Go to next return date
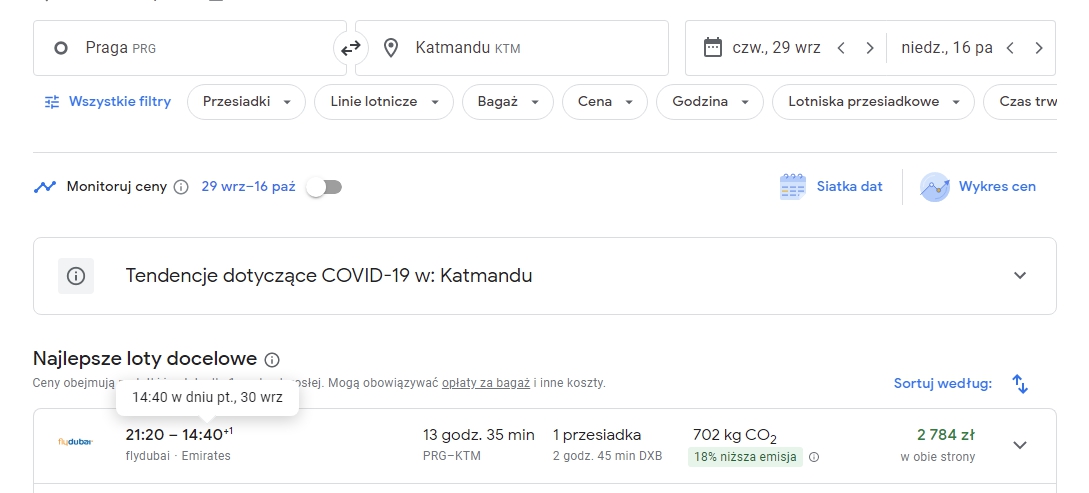The image size is (1089, 493). [x=1038, y=48]
